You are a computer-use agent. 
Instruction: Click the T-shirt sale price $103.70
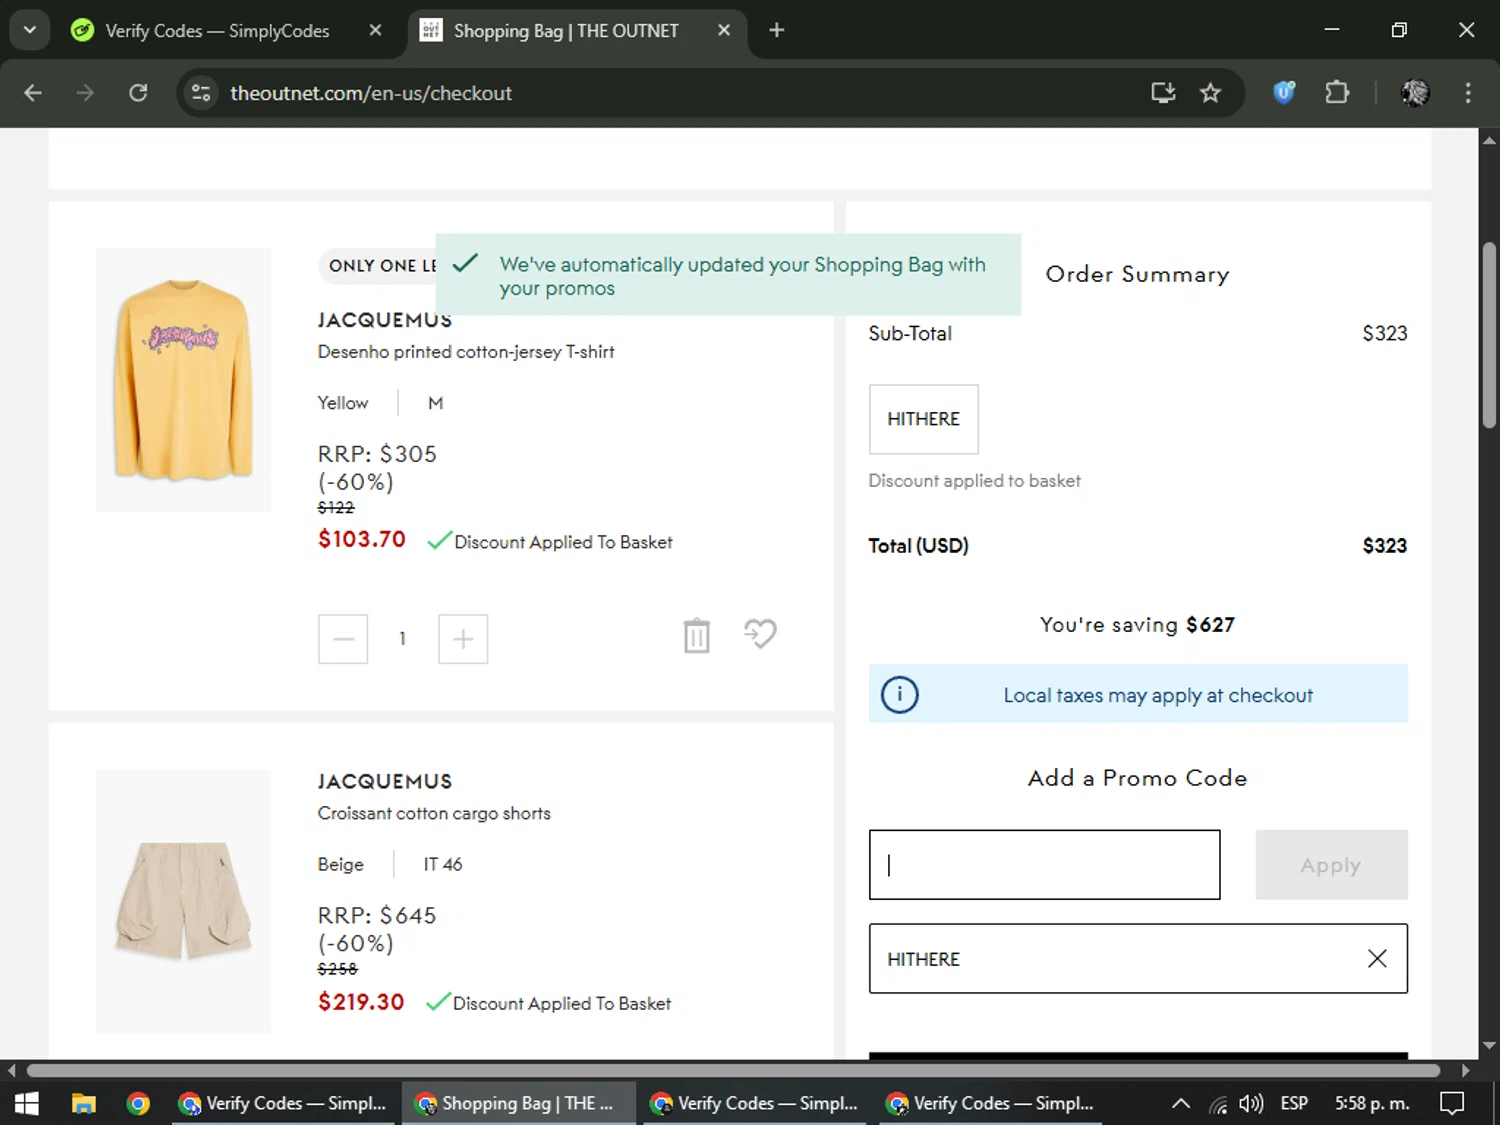362,539
